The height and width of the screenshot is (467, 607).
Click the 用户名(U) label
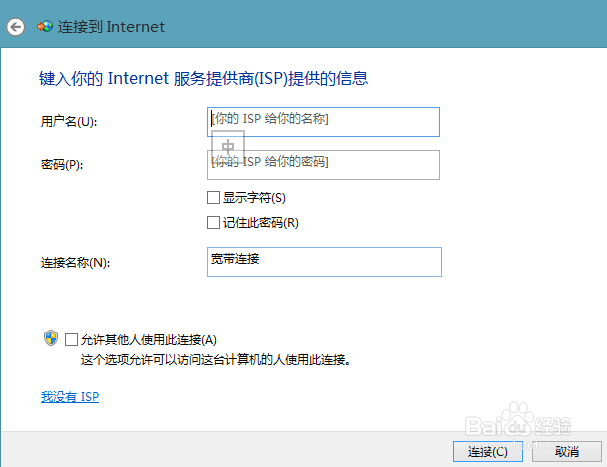coord(68,122)
